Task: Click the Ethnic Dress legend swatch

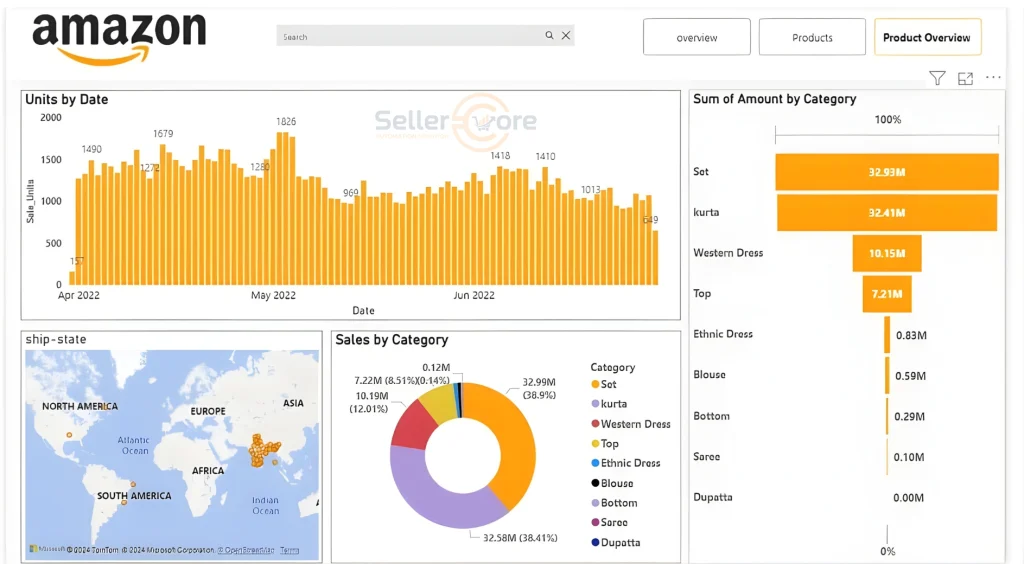Action: click(595, 463)
